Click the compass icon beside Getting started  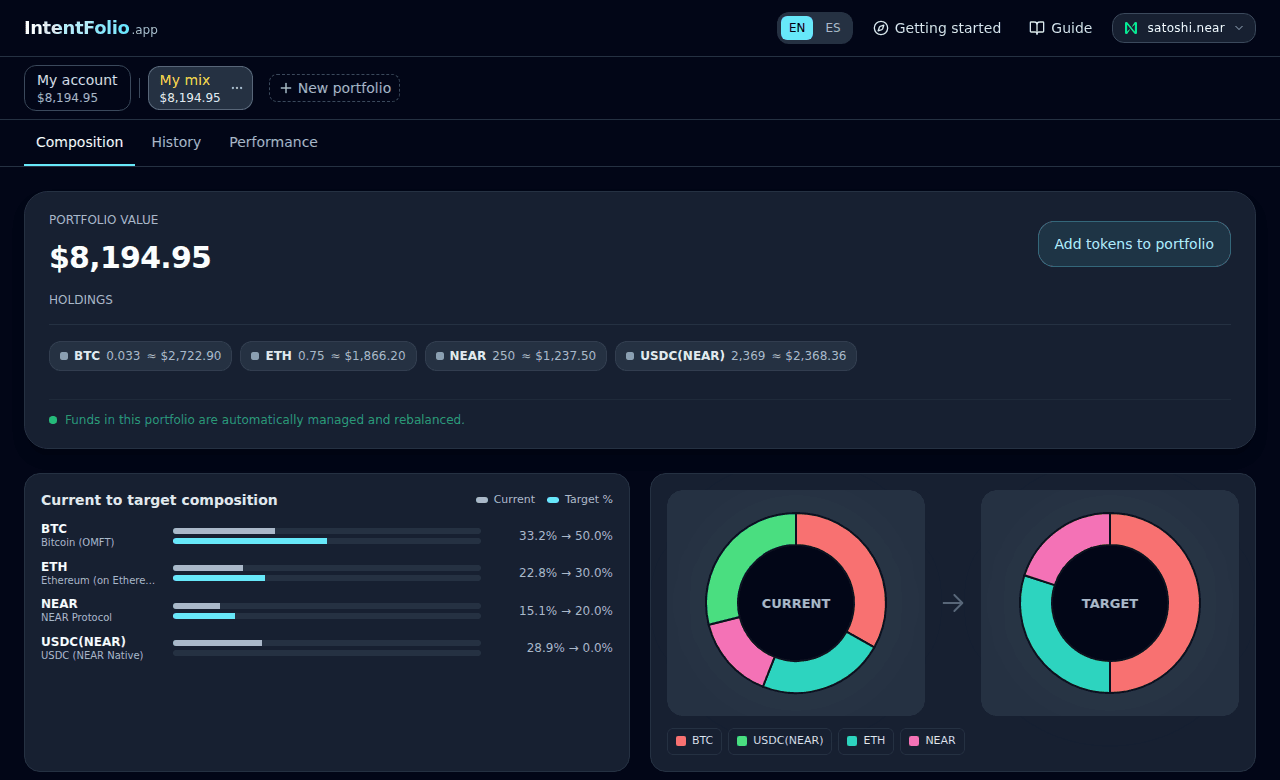click(881, 28)
